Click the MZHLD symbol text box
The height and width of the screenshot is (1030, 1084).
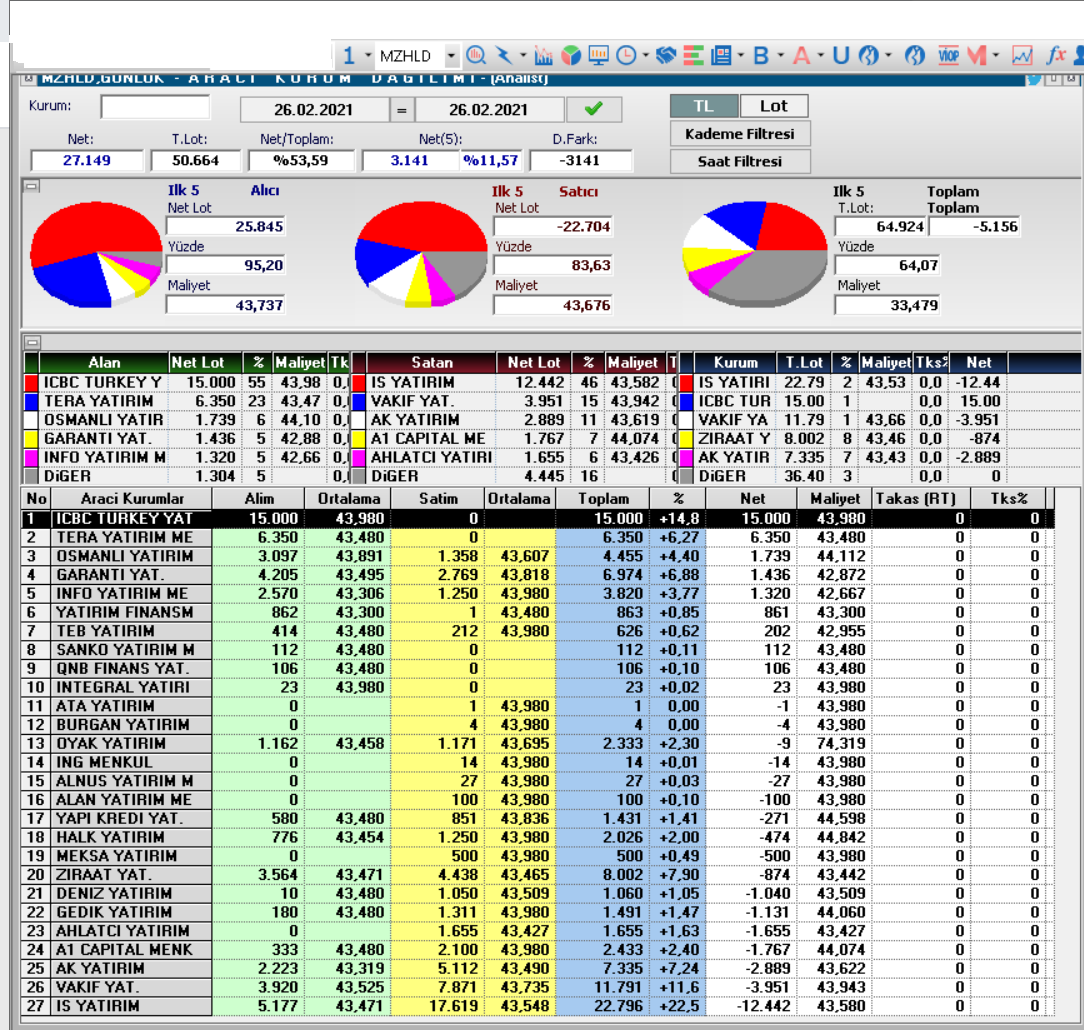tap(411, 55)
